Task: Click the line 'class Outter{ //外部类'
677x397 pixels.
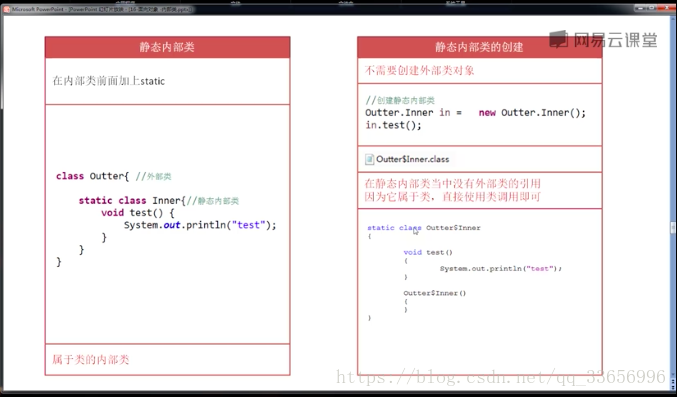Action: pyautogui.click(x=114, y=176)
